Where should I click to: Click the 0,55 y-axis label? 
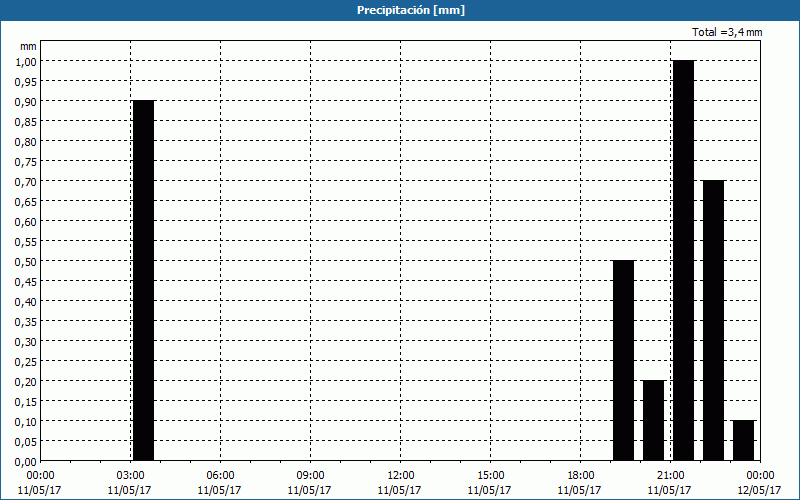pyautogui.click(x=26, y=241)
